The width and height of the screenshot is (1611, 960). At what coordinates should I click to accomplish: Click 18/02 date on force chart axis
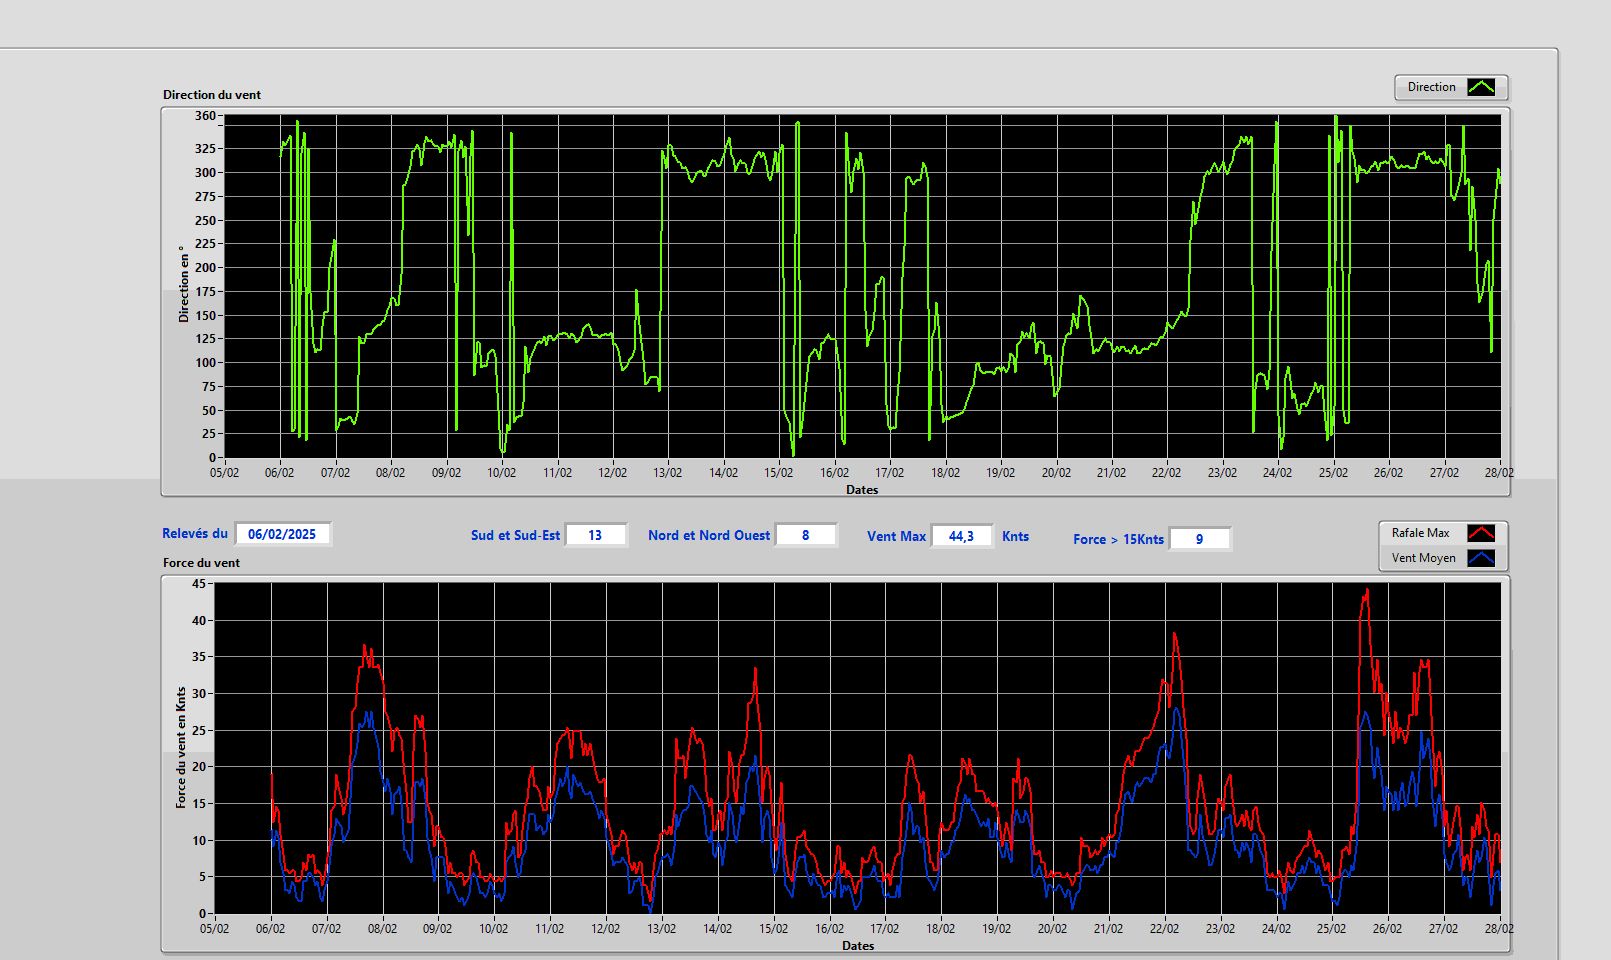point(940,929)
